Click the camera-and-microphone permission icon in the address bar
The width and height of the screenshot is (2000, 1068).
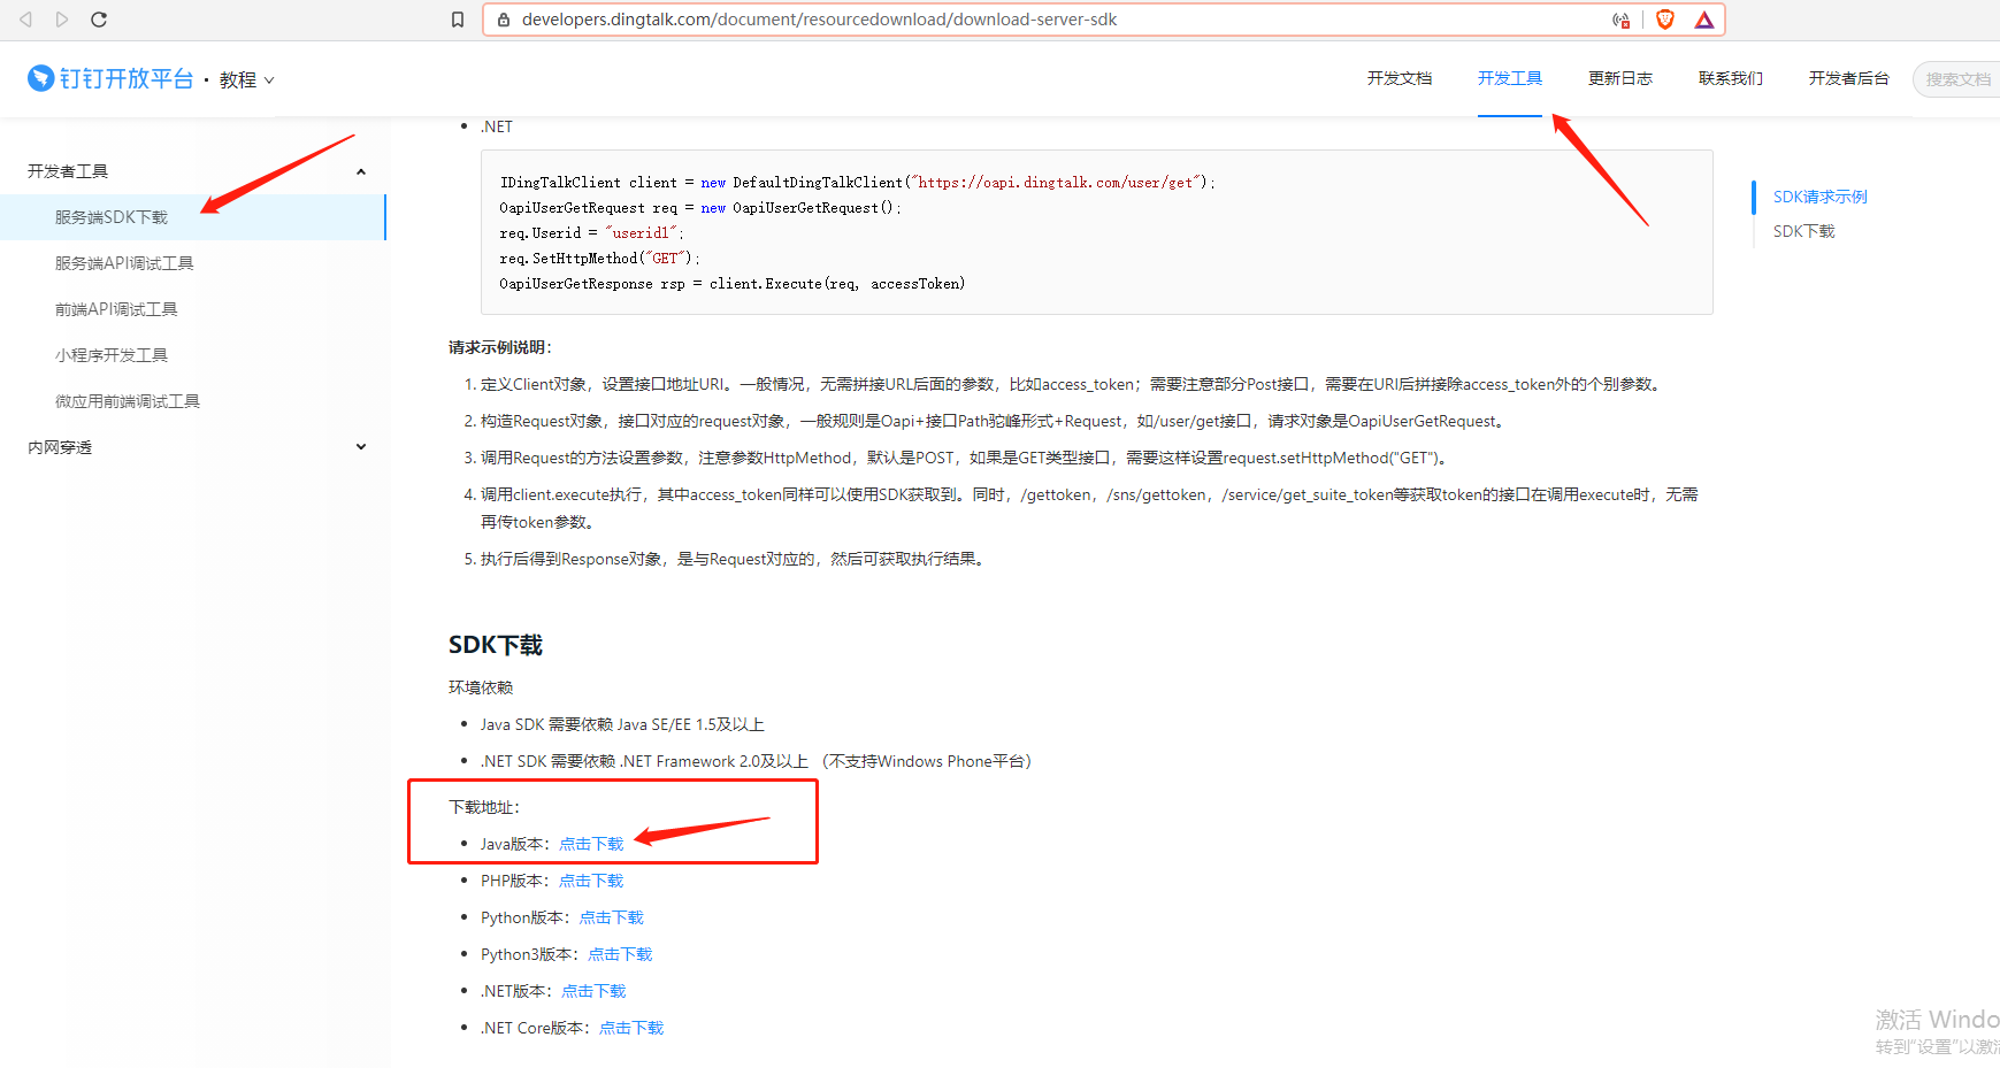(x=1621, y=20)
